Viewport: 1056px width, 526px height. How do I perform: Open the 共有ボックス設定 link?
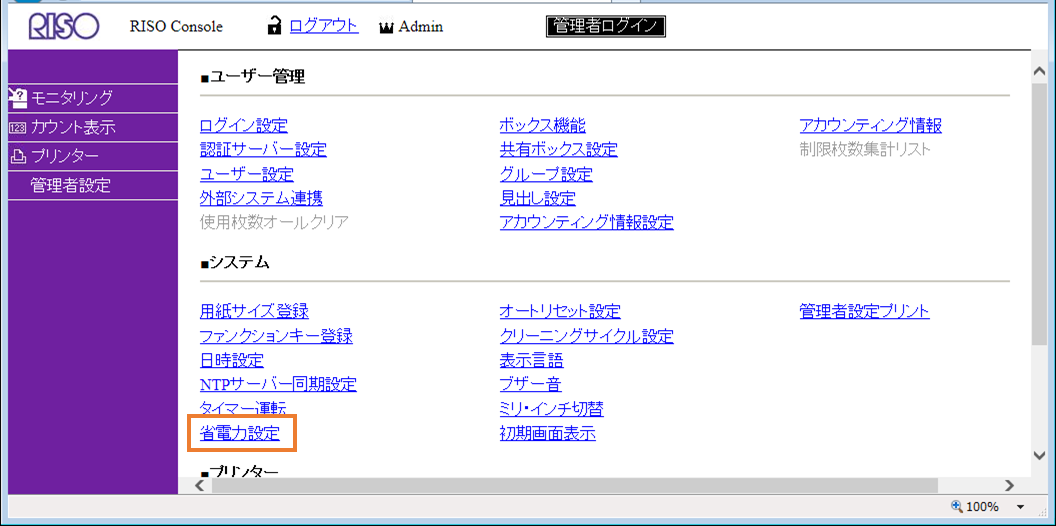pos(558,150)
